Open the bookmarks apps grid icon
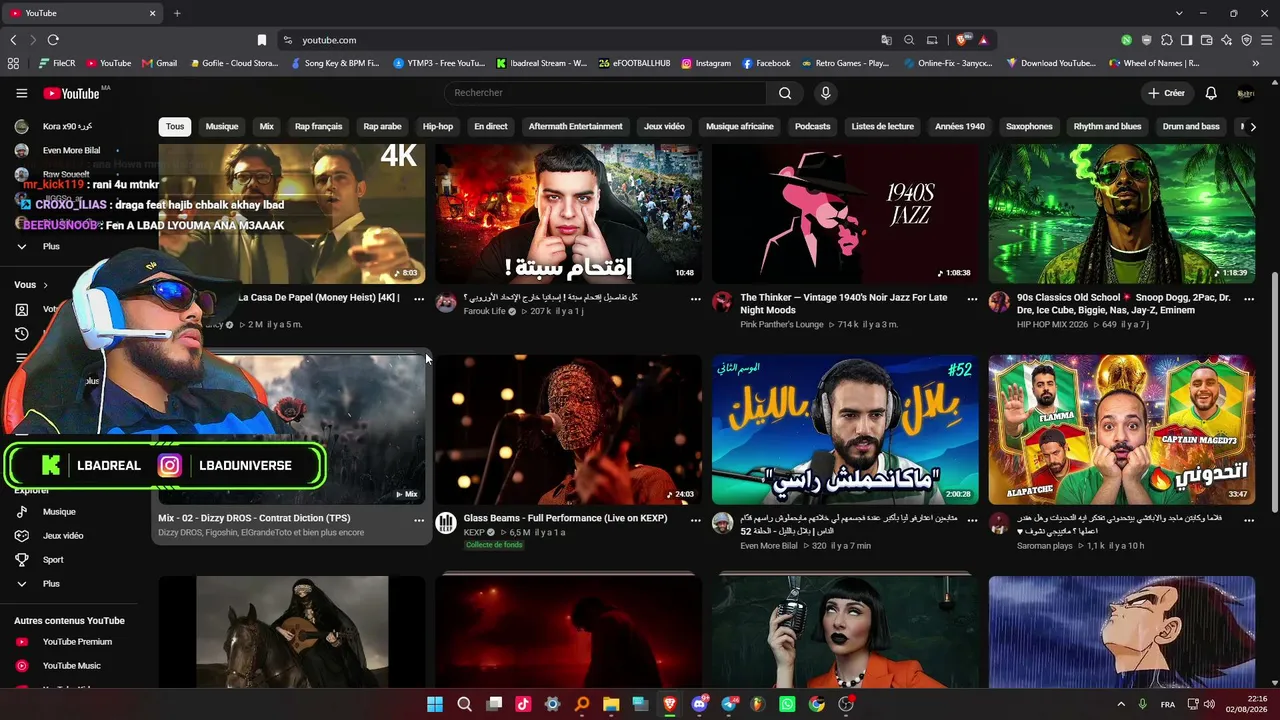1280x720 pixels. pyautogui.click(x=13, y=63)
